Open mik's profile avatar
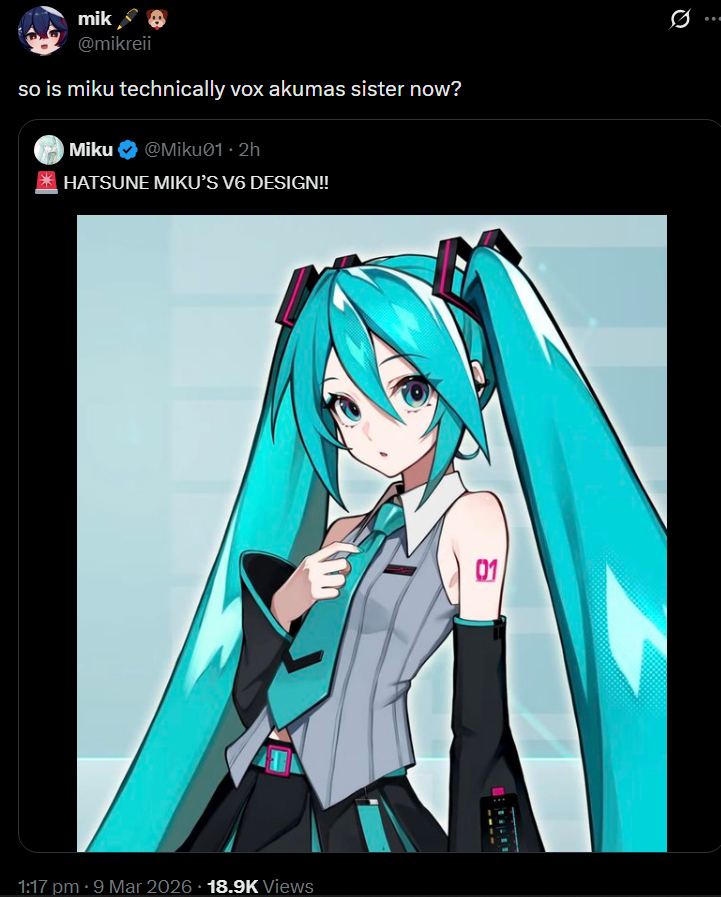 [x=43, y=31]
